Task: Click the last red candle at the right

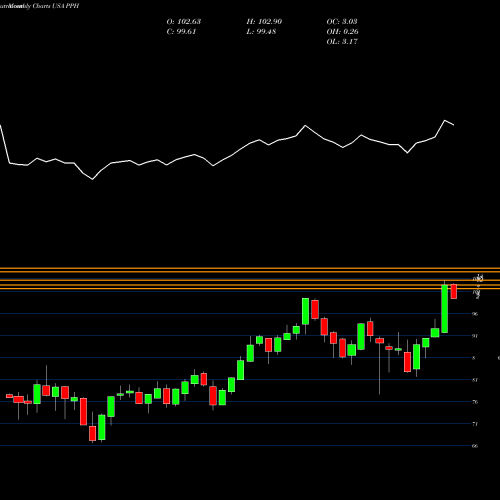Action: pyautogui.click(x=454, y=292)
